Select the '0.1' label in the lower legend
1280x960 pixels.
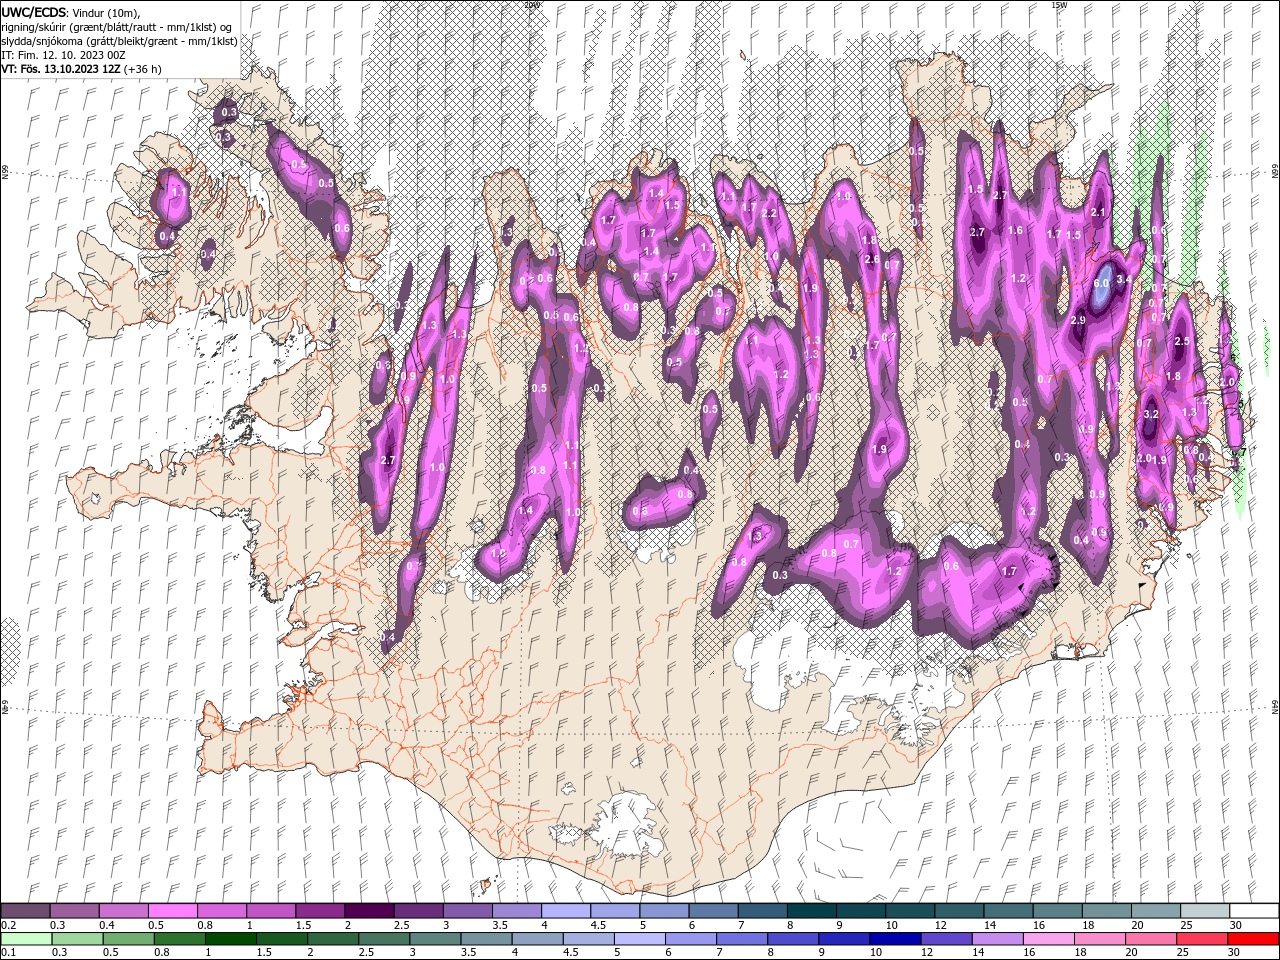(9, 953)
